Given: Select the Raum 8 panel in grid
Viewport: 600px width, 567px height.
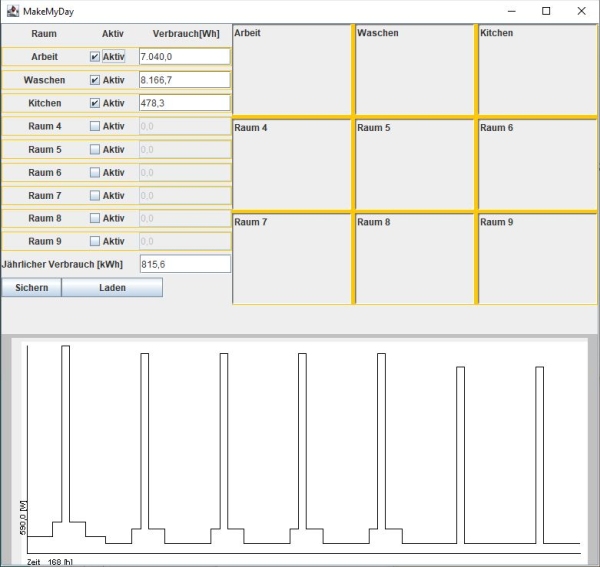Looking at the screenshot, I should (415, 259).
